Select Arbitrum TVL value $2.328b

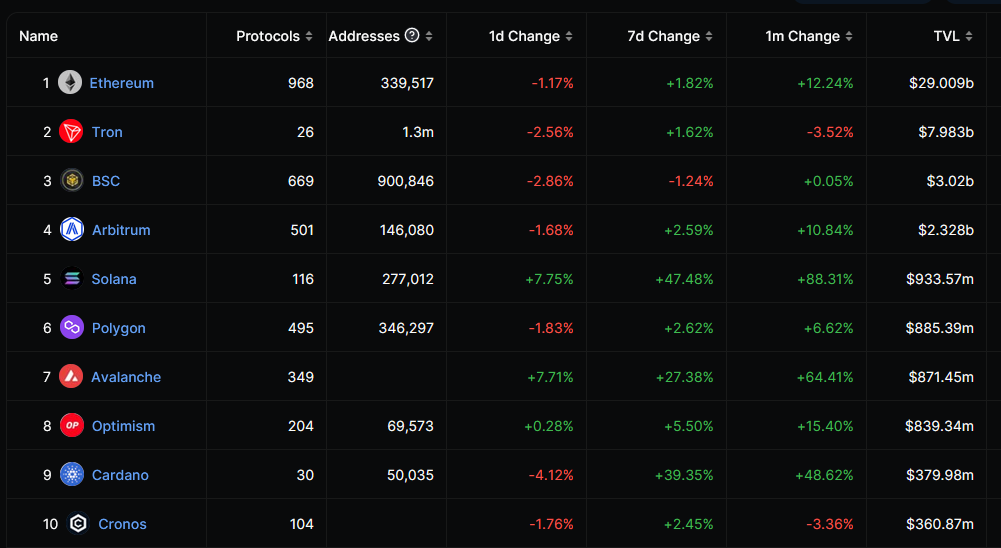[946, 230]
